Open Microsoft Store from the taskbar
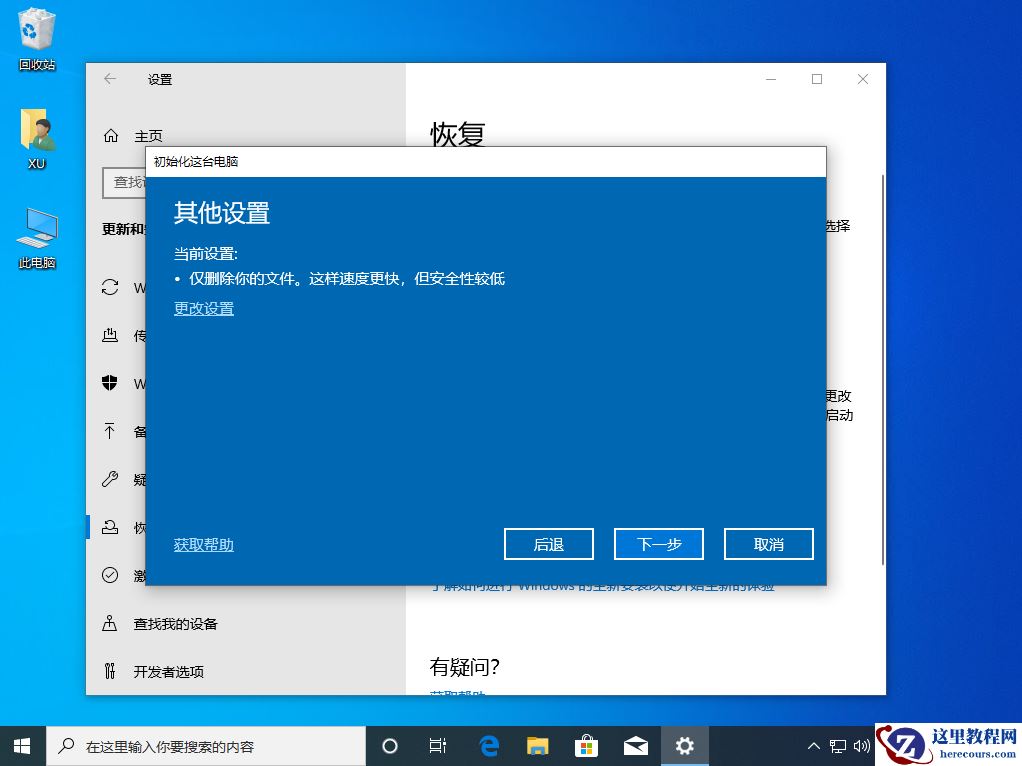This screenshot has height=766, width=1022. pos(587,745)
